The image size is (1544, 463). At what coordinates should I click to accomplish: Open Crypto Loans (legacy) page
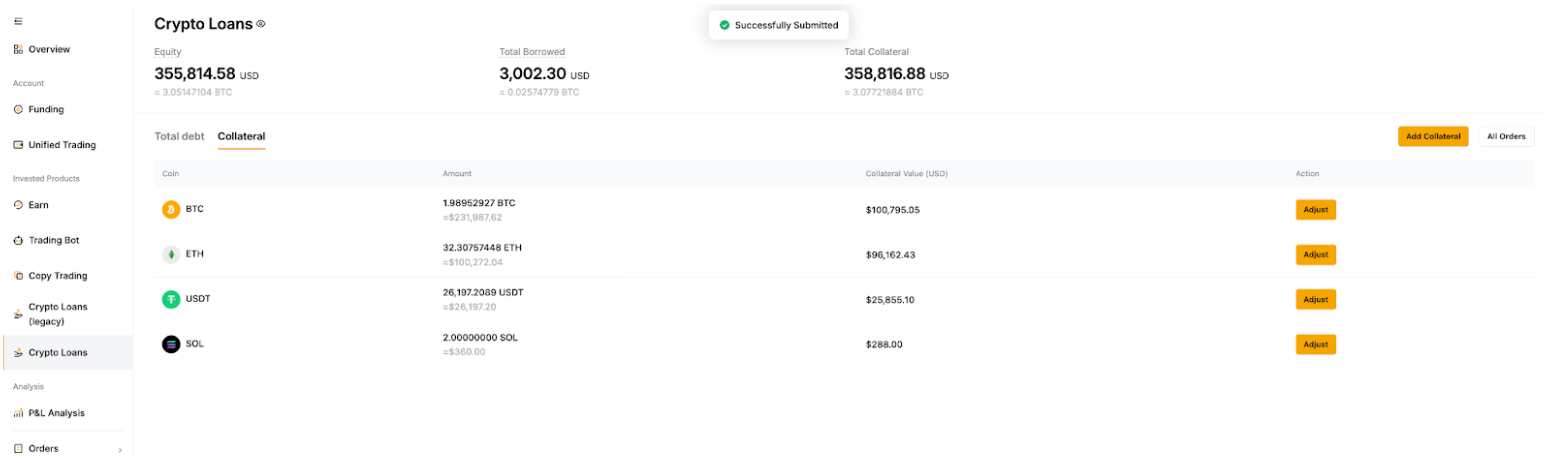59,314
